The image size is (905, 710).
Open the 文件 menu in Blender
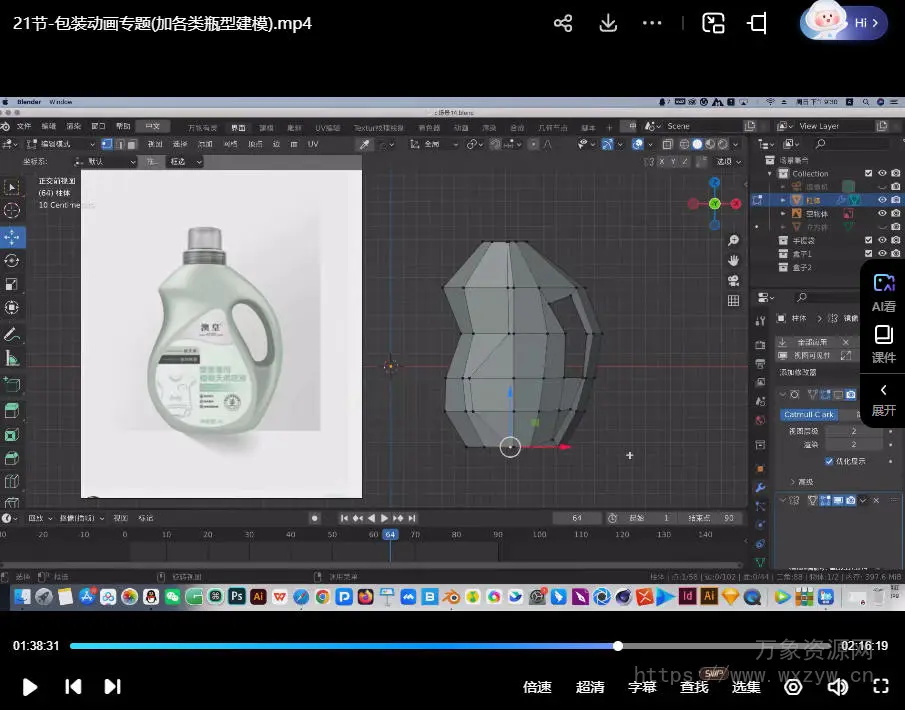click(23, 127)
